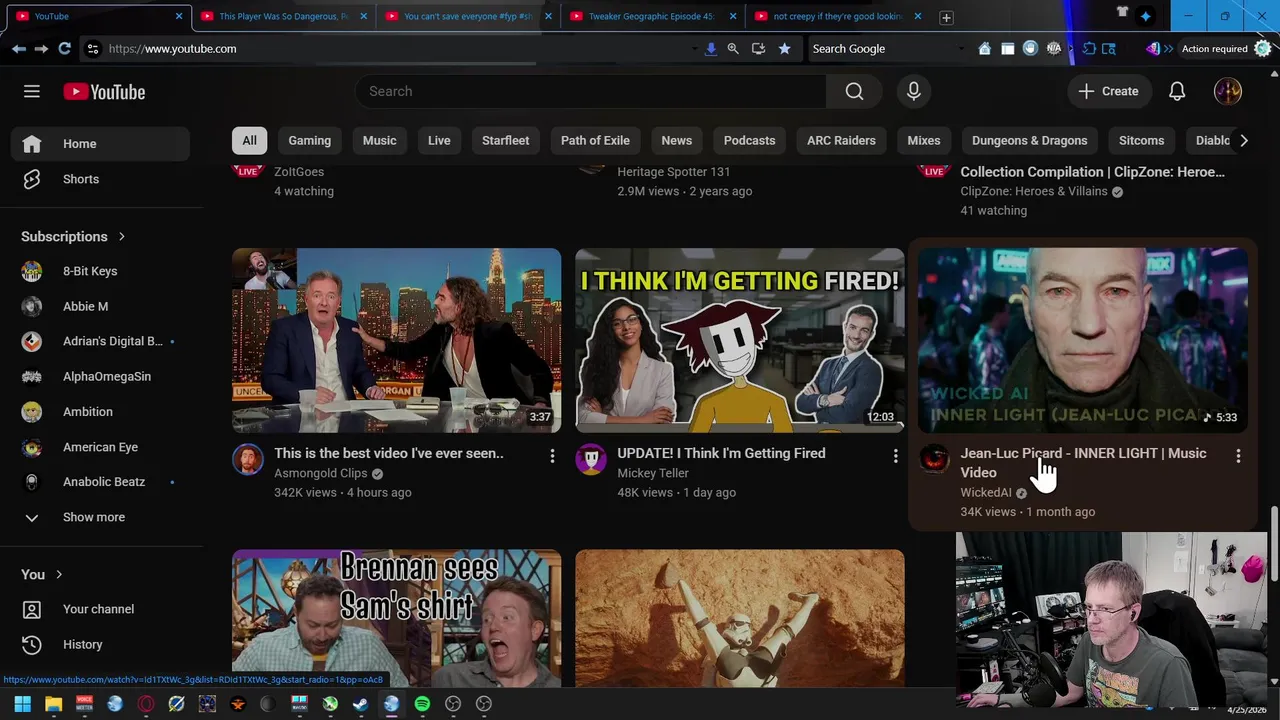The width and height of the screenshot is (1280, 720).
Task: Click the search magnifier button
Action: coord(854,91)
